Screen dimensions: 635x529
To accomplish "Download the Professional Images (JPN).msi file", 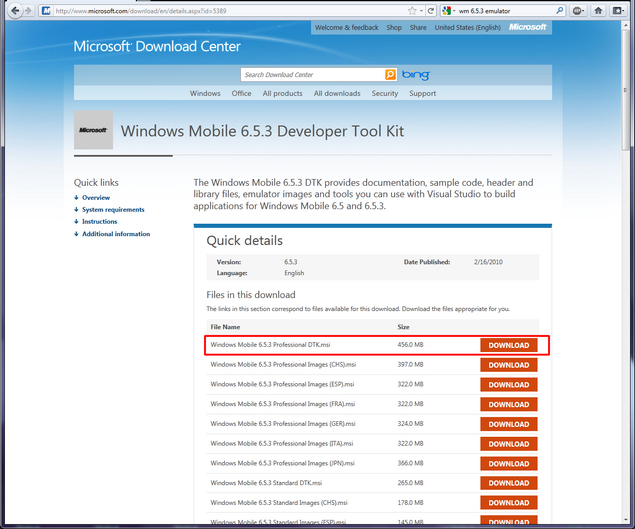I will point(508,463).
